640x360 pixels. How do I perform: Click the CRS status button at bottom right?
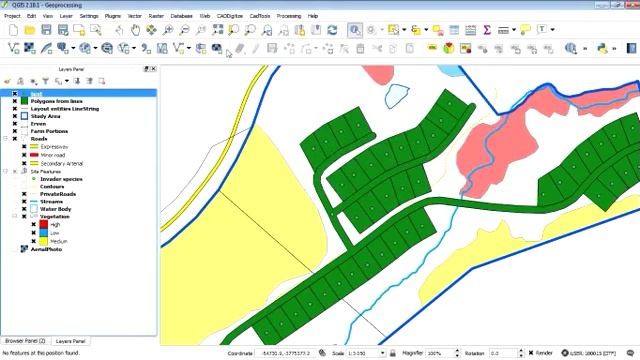click(588, 353)
